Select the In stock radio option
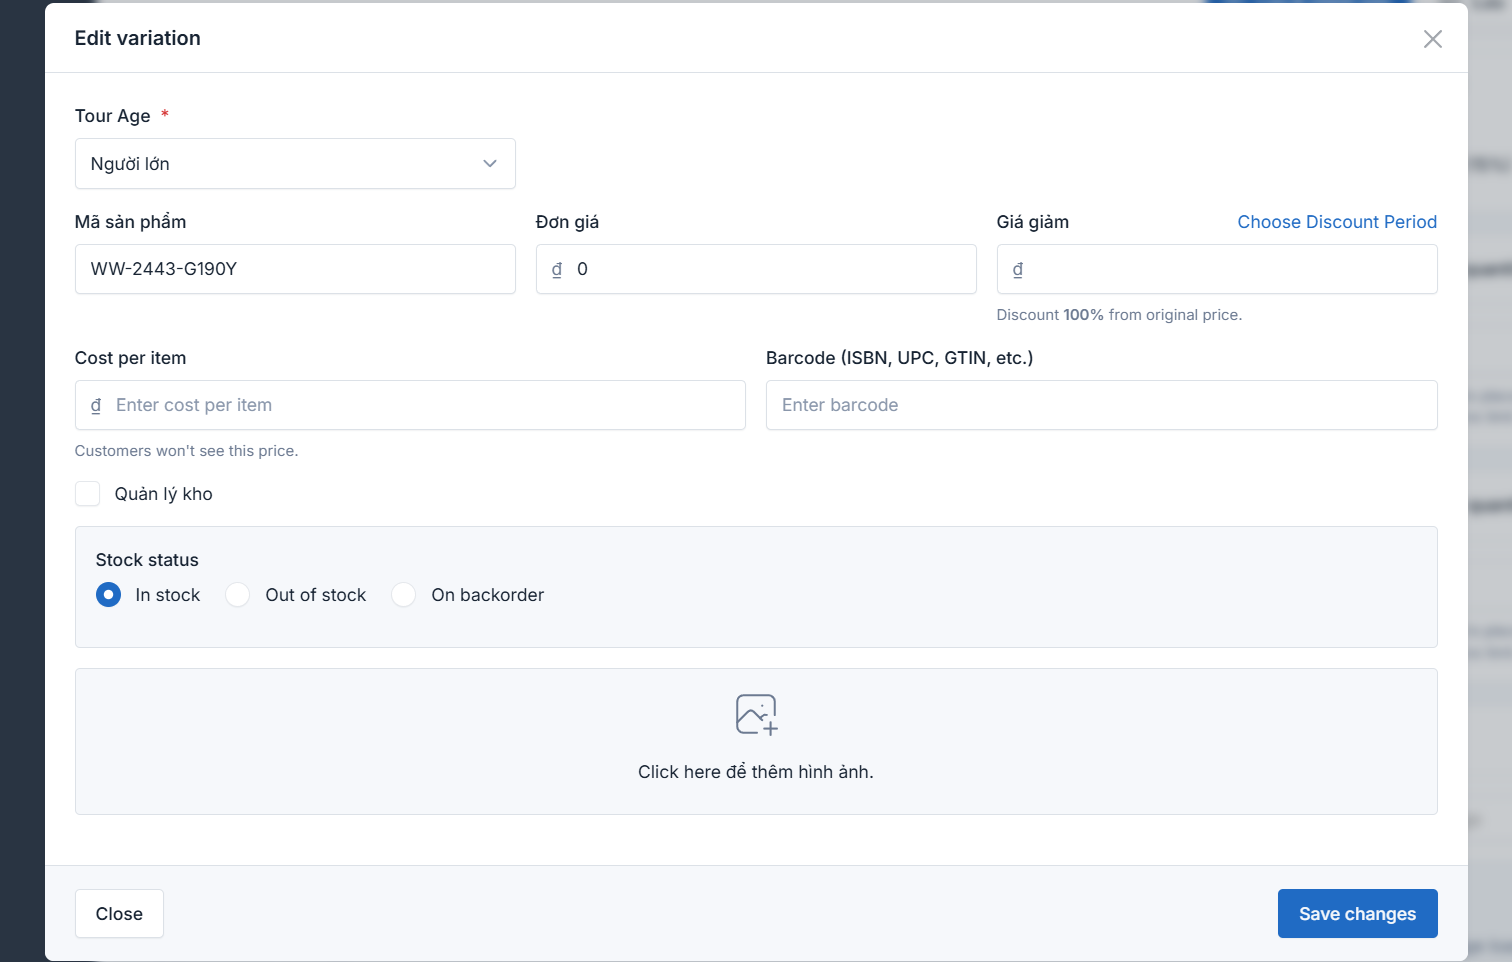The image size is (1512, 962). coord(108,595)
